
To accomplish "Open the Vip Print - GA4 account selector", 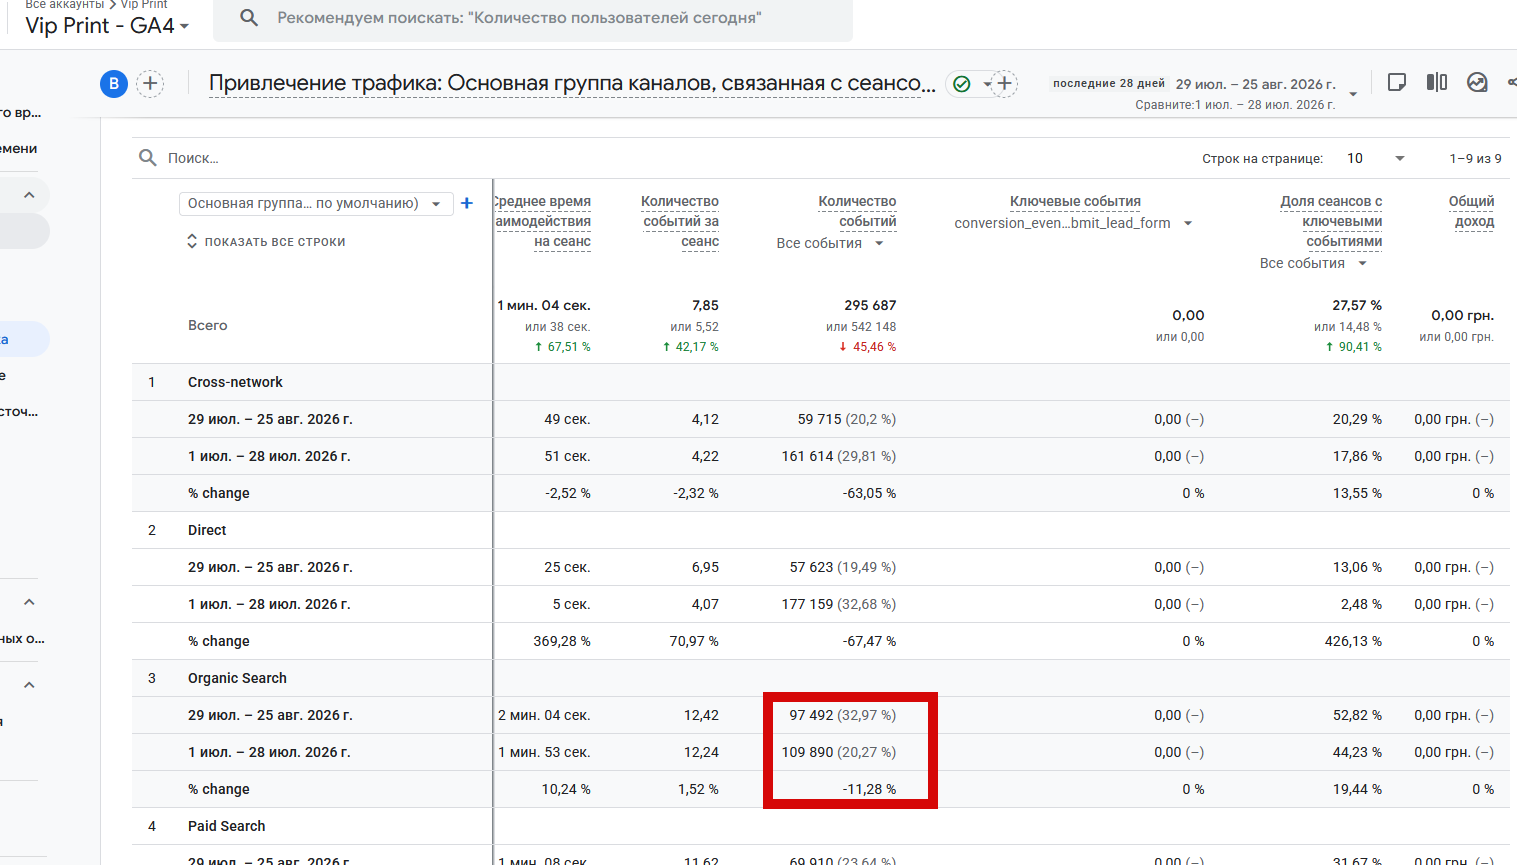I will point(107,26).
